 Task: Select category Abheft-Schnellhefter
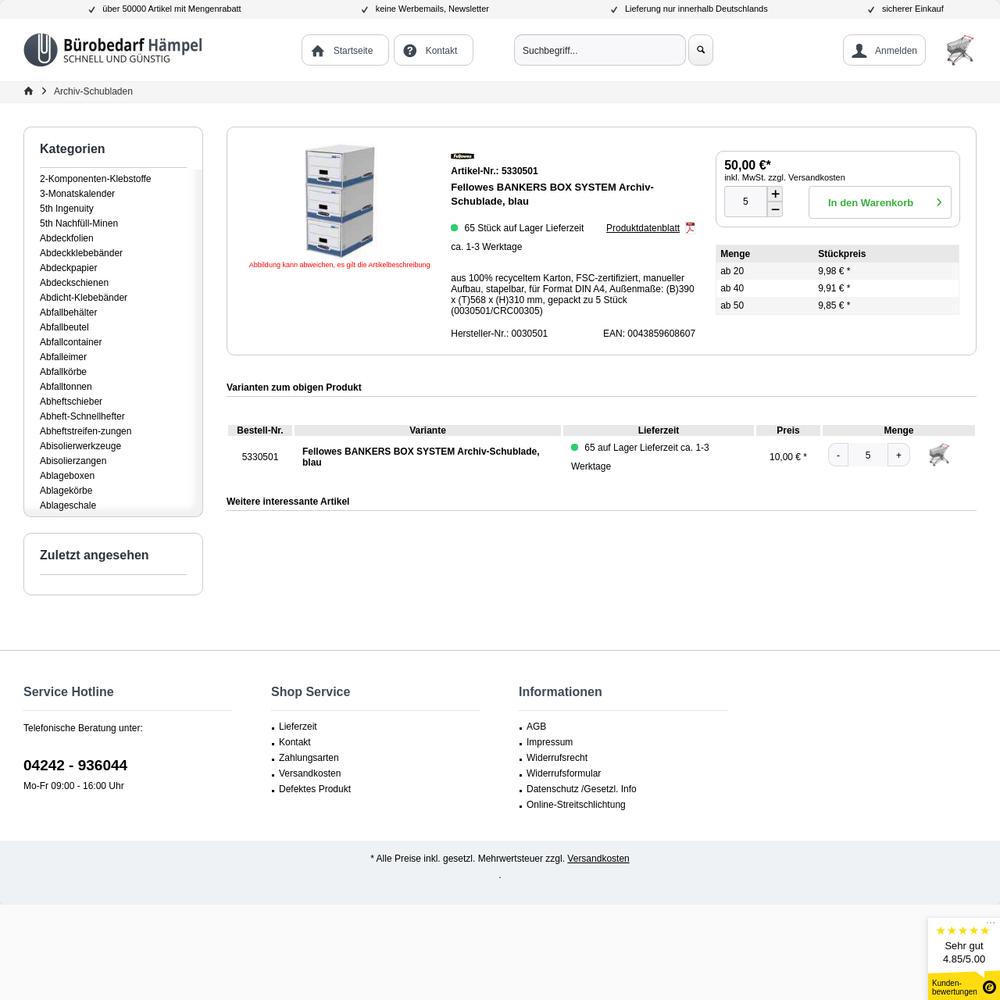tap(82, 416)
